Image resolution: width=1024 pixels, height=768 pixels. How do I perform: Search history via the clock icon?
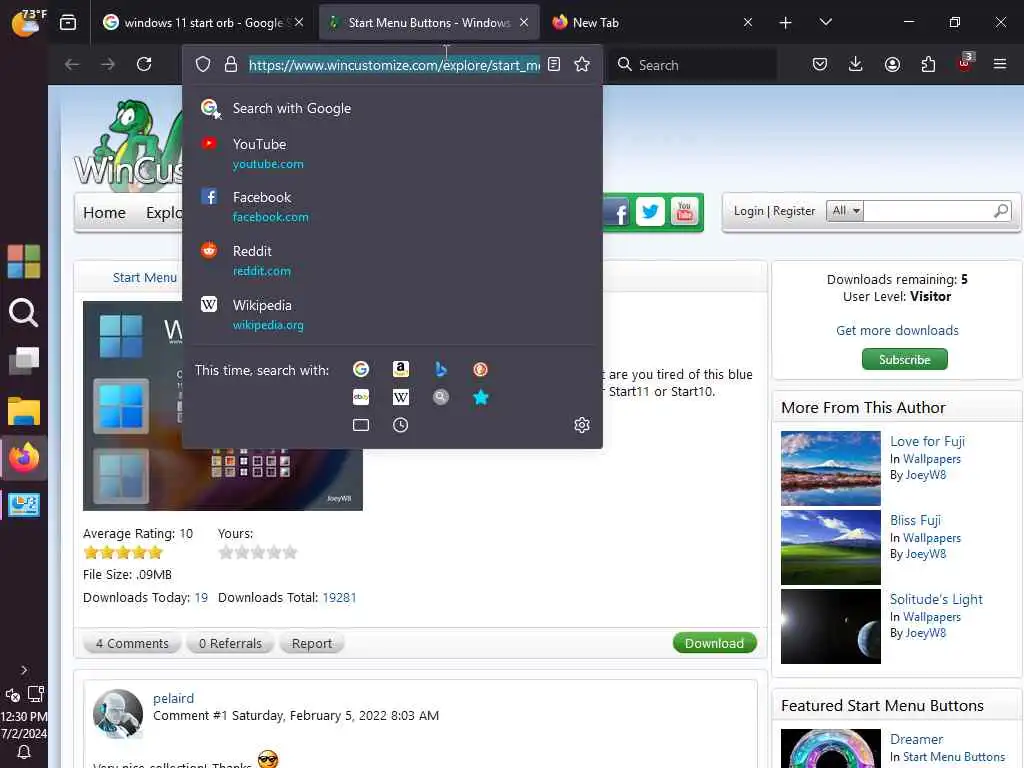[x=400, y=425]
